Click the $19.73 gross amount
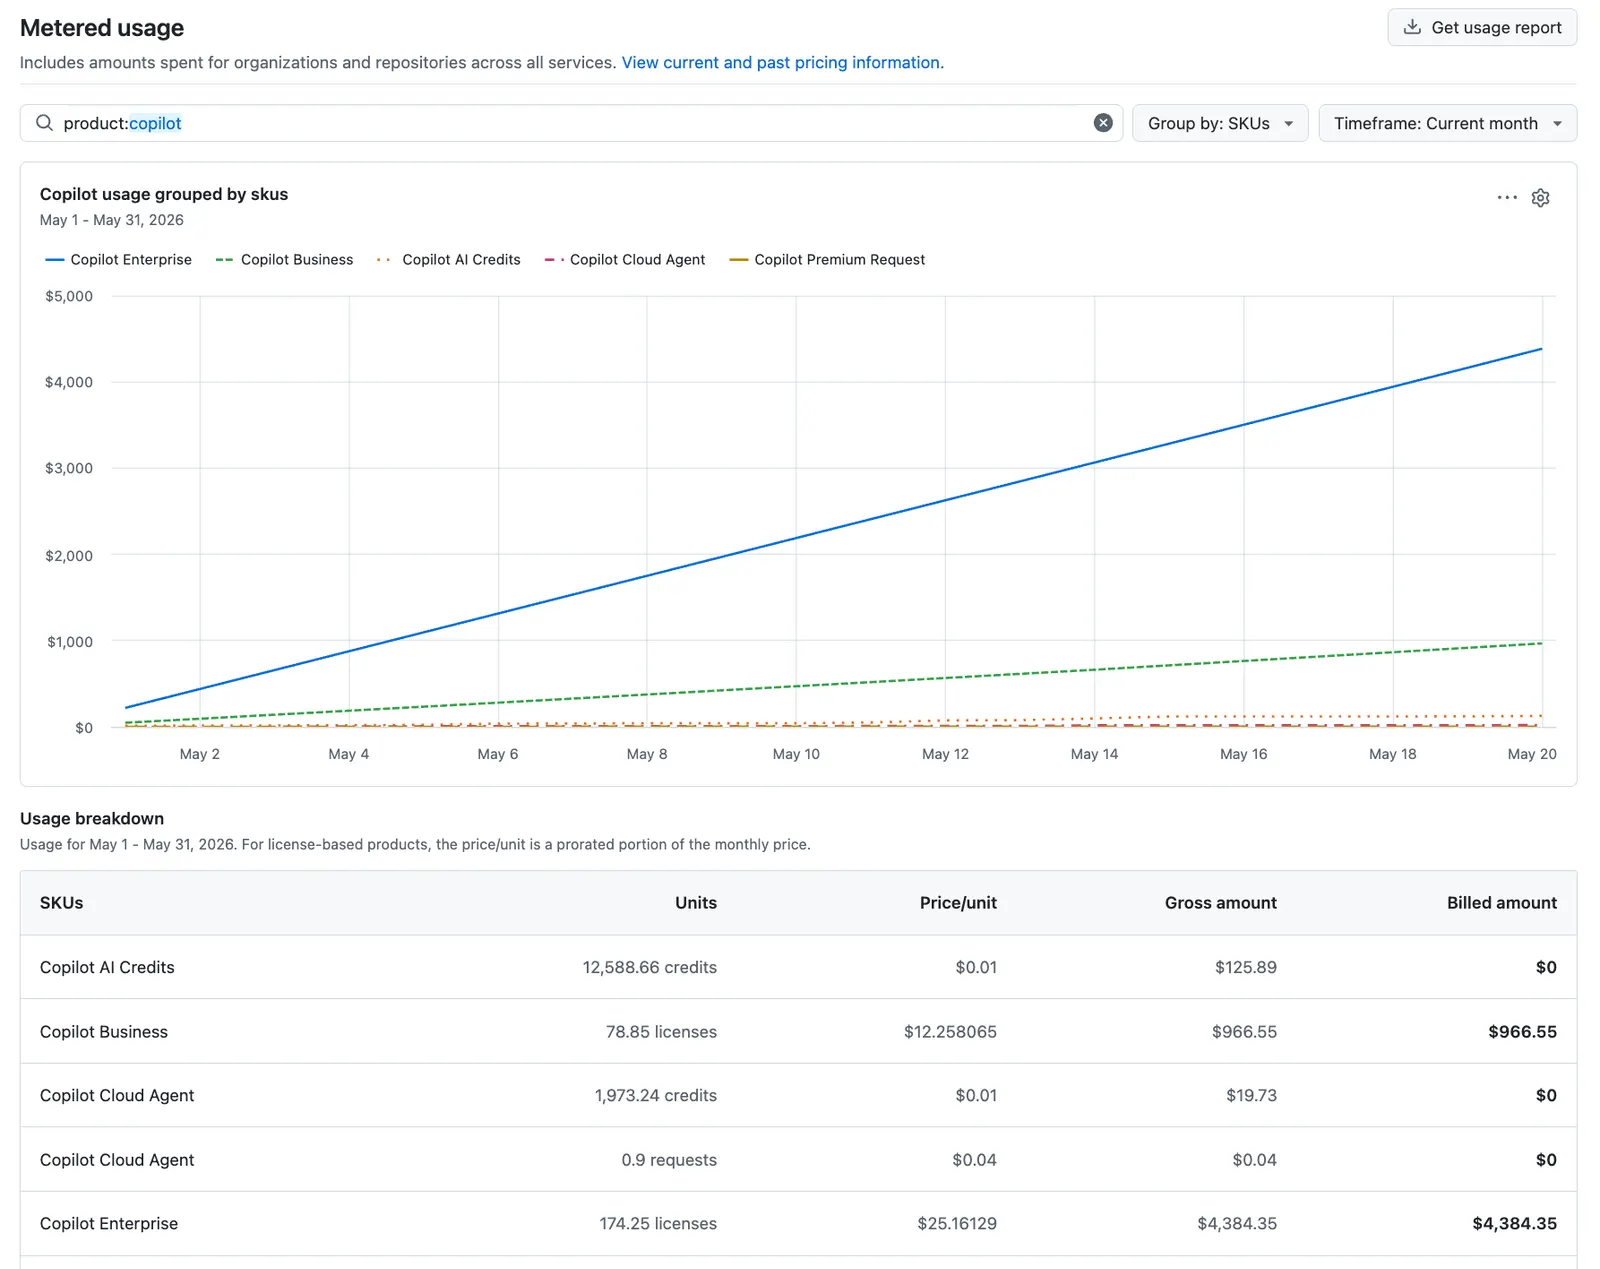Image resolution: width=1600 pixels, height=1269 pixels. click(1251, 1095)
